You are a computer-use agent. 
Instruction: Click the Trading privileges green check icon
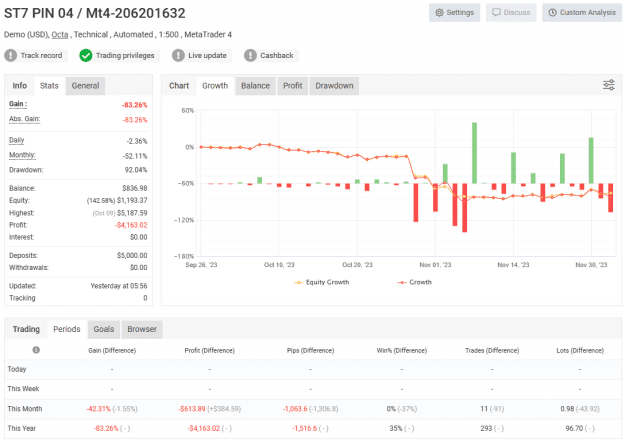tap(86, 55)
